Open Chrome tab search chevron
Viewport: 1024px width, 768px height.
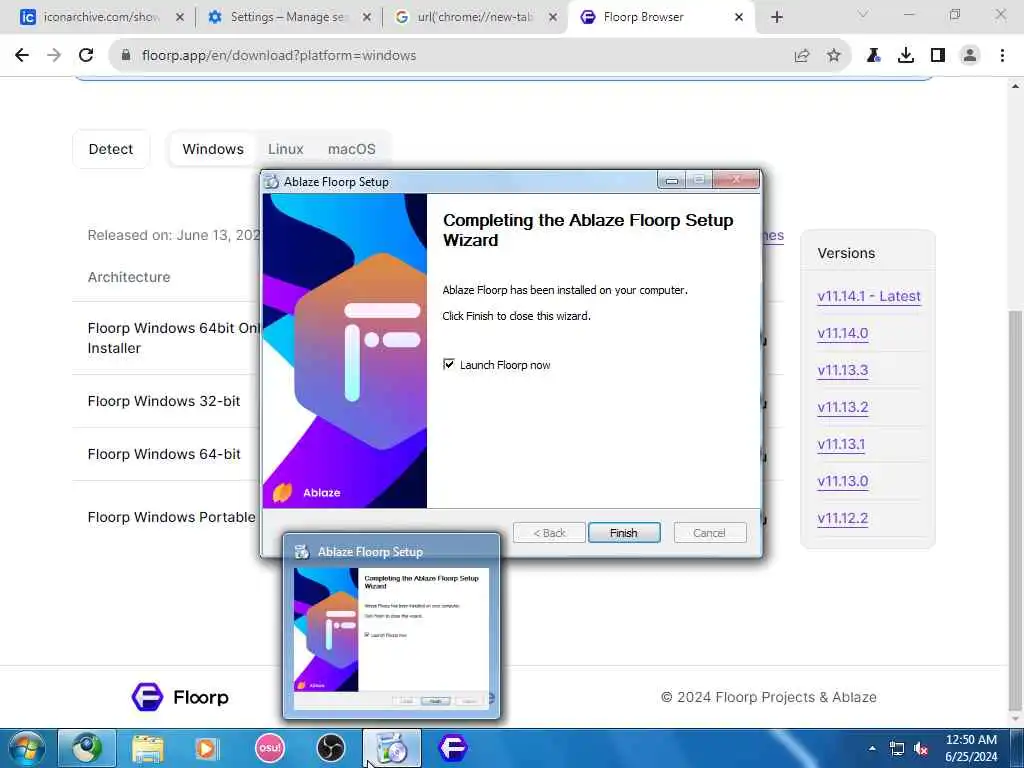[x=863, y=15]
